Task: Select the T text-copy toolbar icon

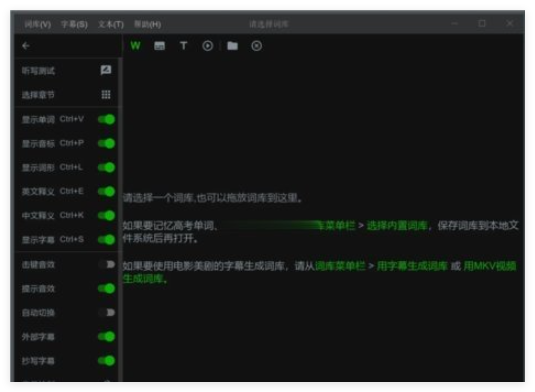Action: click(x=184, y=46)
